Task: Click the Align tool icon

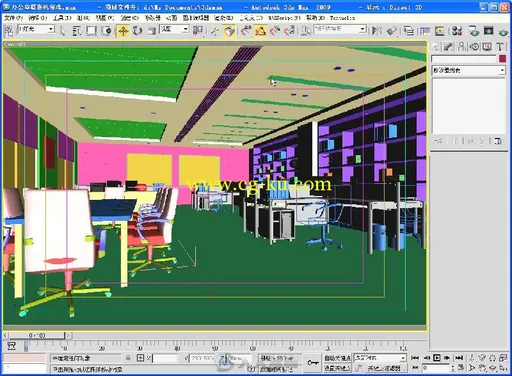Action: (391, 31)
